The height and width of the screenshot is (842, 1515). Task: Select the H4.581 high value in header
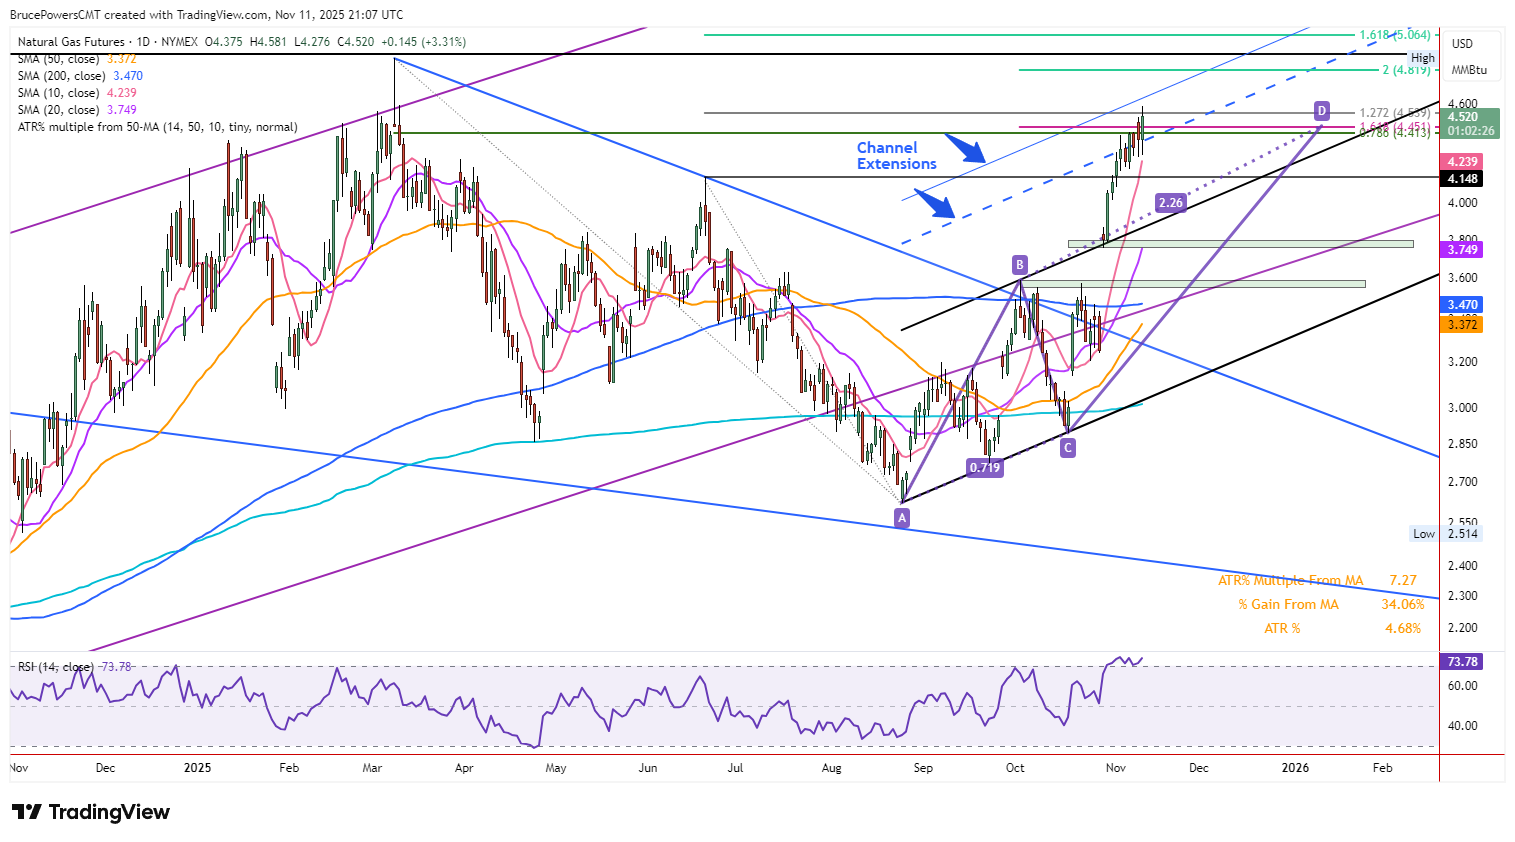[268, 42]
